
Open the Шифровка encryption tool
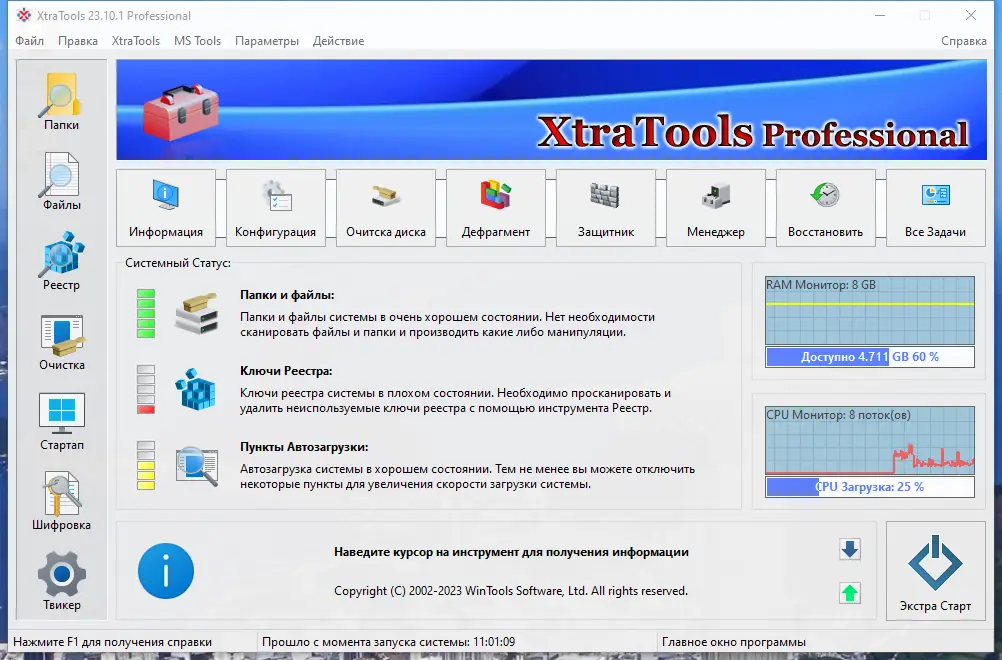[x=61, y=502]
